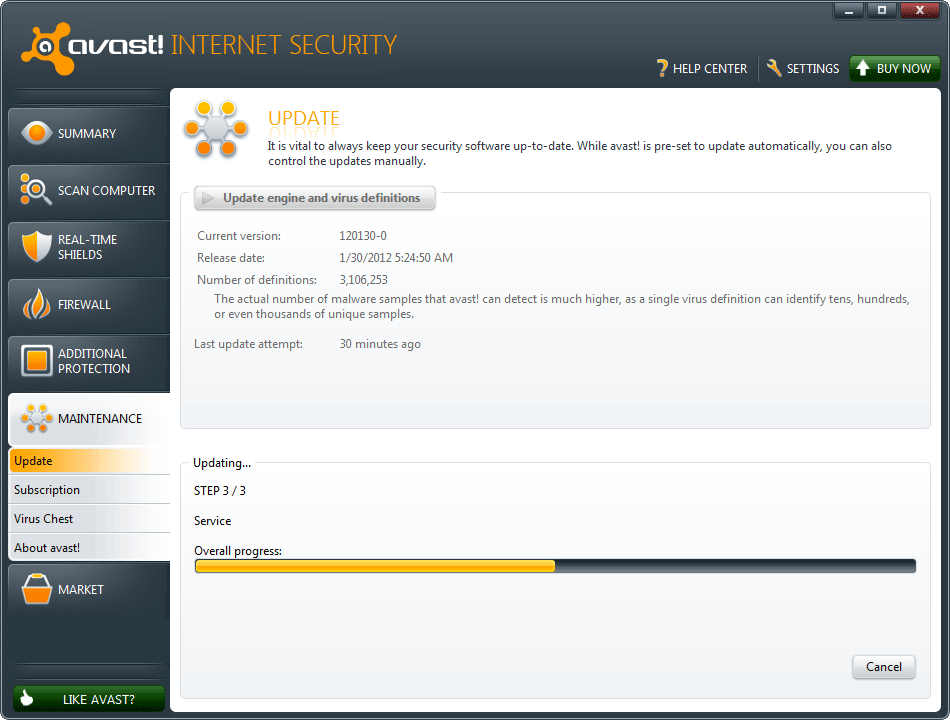Click the 'Release date:' label
This screenshot has height=720, width=950.
[231, 258]
